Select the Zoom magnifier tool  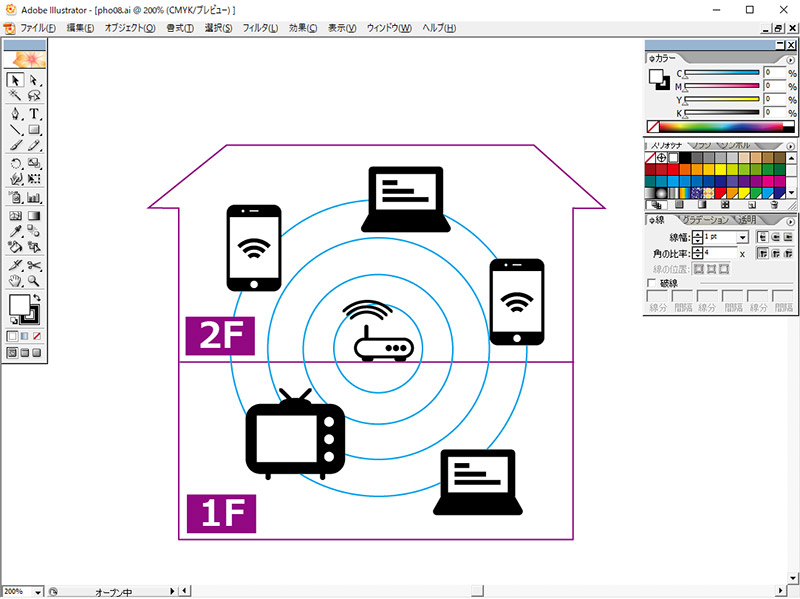(x=34, y=281)
